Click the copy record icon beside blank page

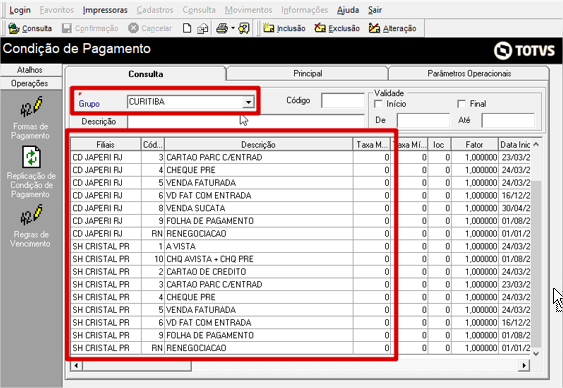pyautogui.click(x=203, y=28)
